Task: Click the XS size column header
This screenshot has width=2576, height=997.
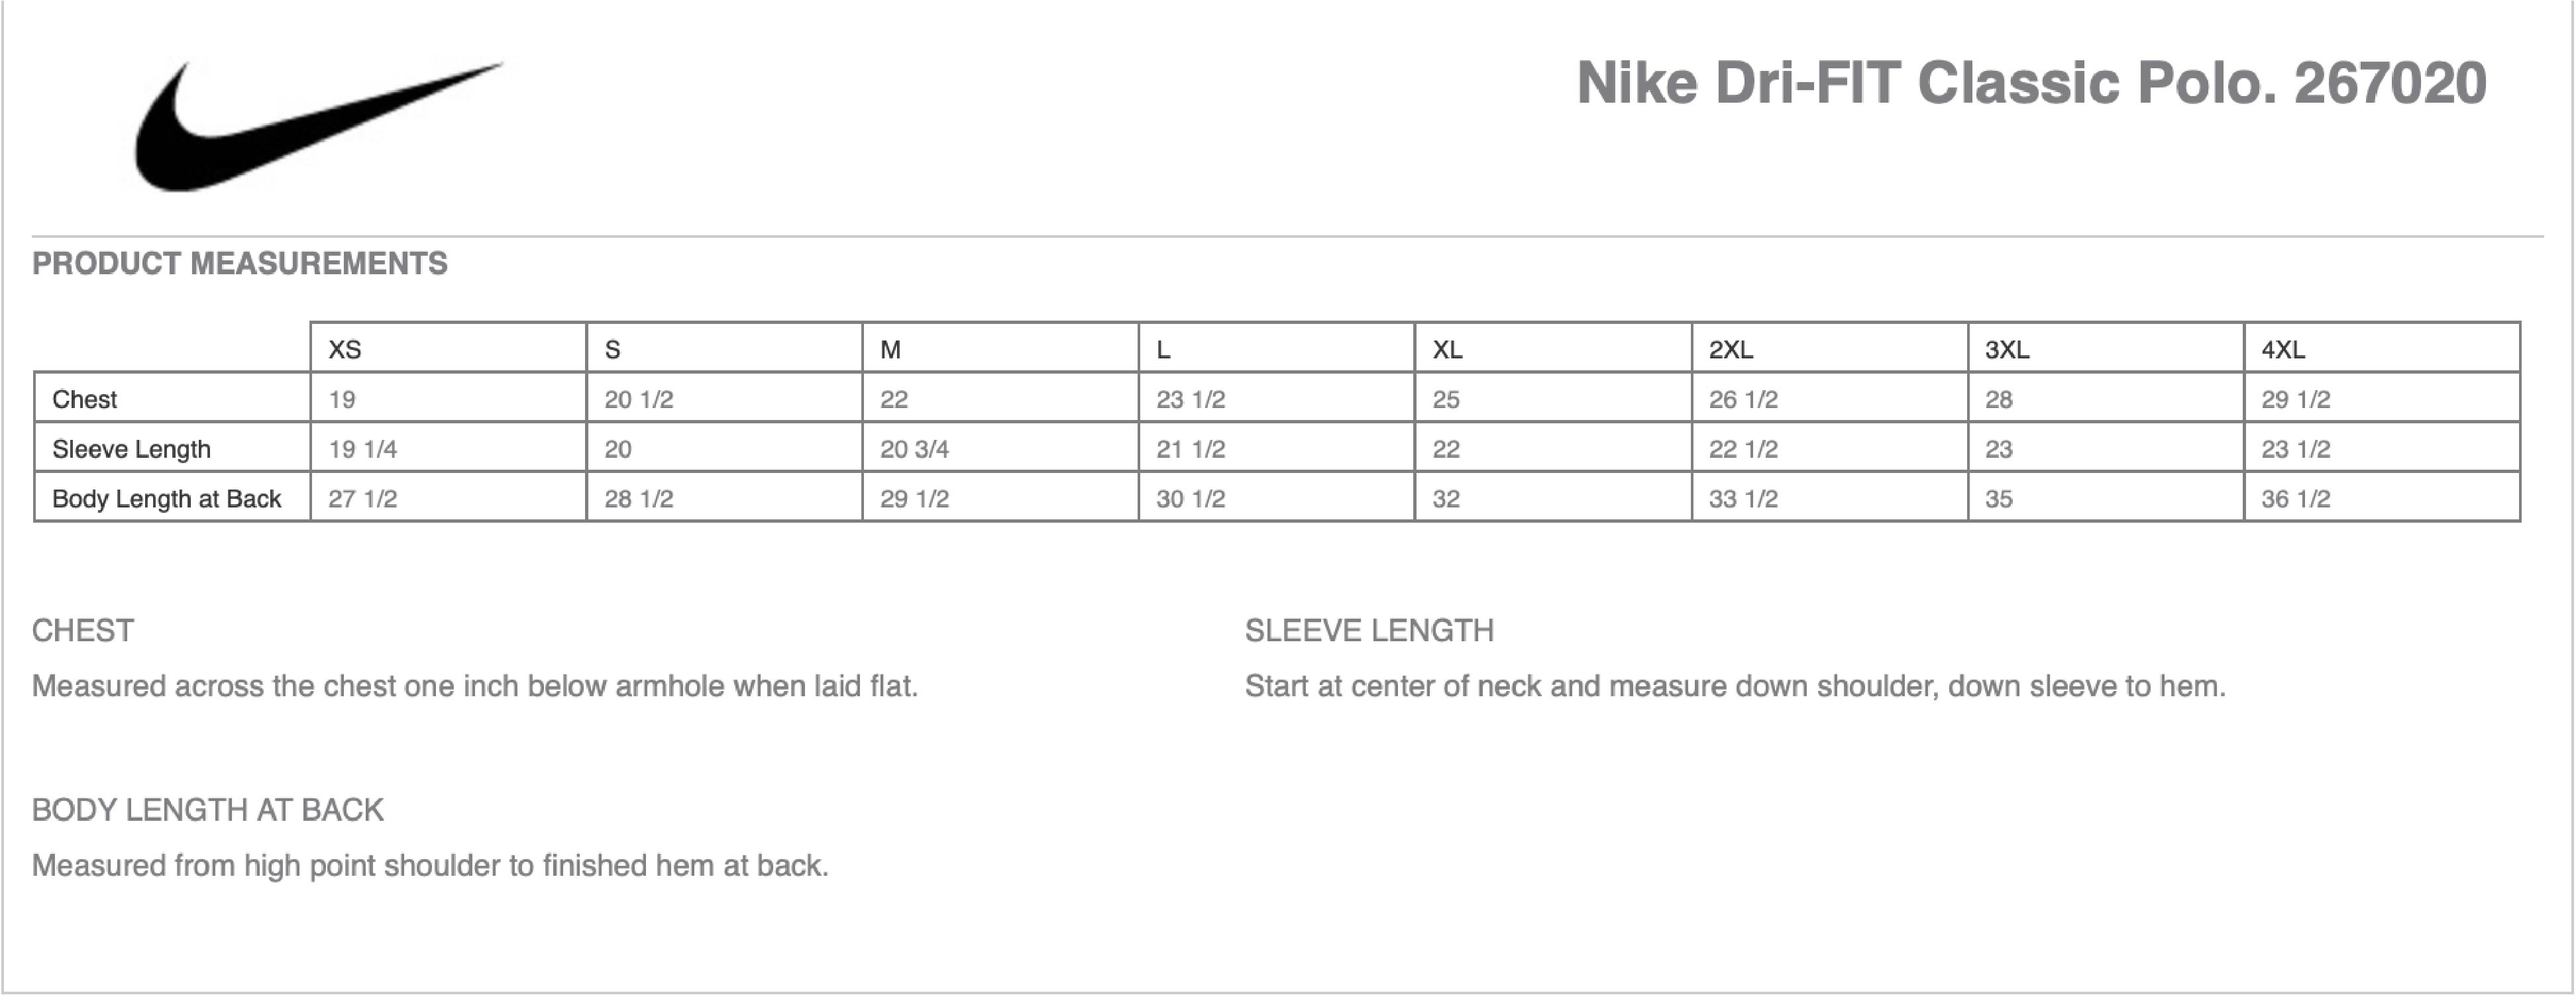Action: [345, 350]
